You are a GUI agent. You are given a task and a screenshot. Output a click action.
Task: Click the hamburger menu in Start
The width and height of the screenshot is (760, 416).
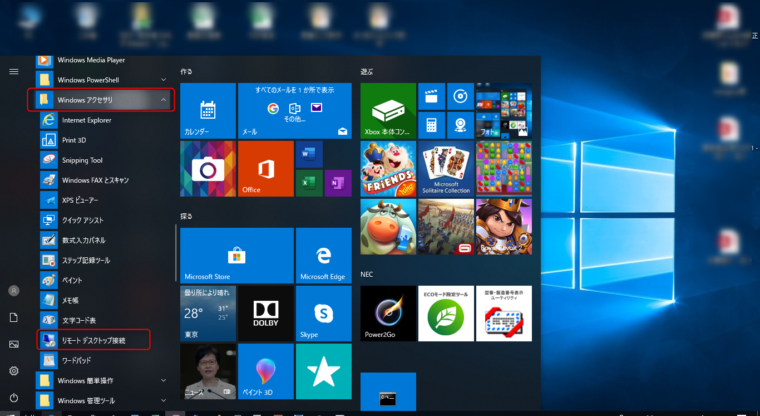(14, 72)
